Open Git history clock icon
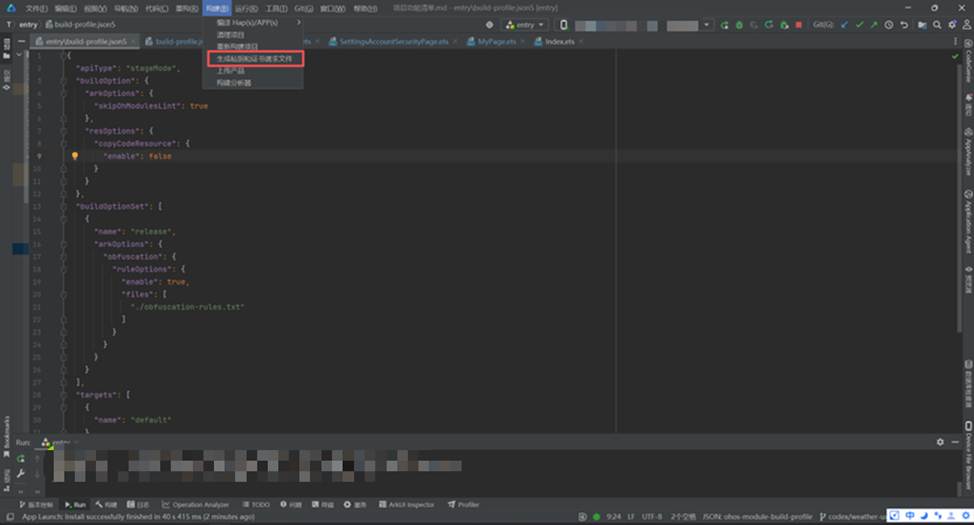 pyautogui.click(x=888, y=25)
